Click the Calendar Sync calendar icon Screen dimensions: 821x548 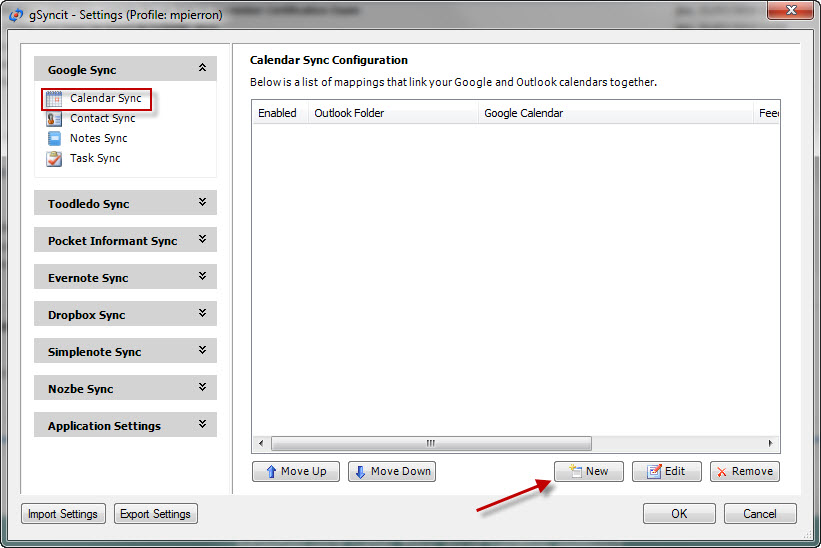pos(53,99)
